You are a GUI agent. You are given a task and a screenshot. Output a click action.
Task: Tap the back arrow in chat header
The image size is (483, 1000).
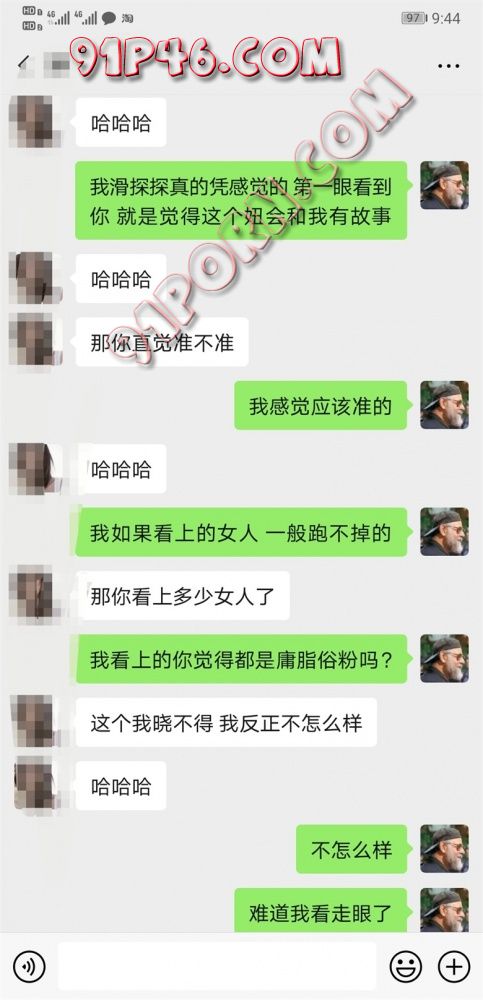pos(24,63)
